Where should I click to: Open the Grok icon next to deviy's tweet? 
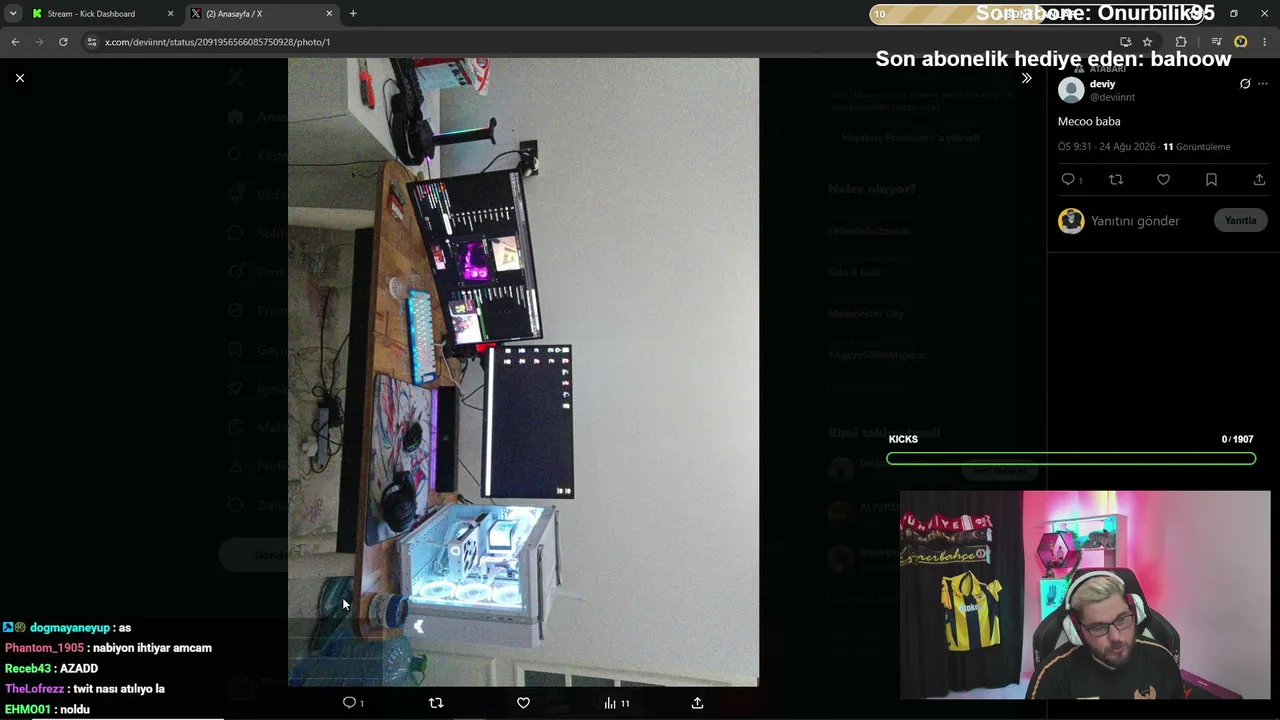click(1245, 84)
